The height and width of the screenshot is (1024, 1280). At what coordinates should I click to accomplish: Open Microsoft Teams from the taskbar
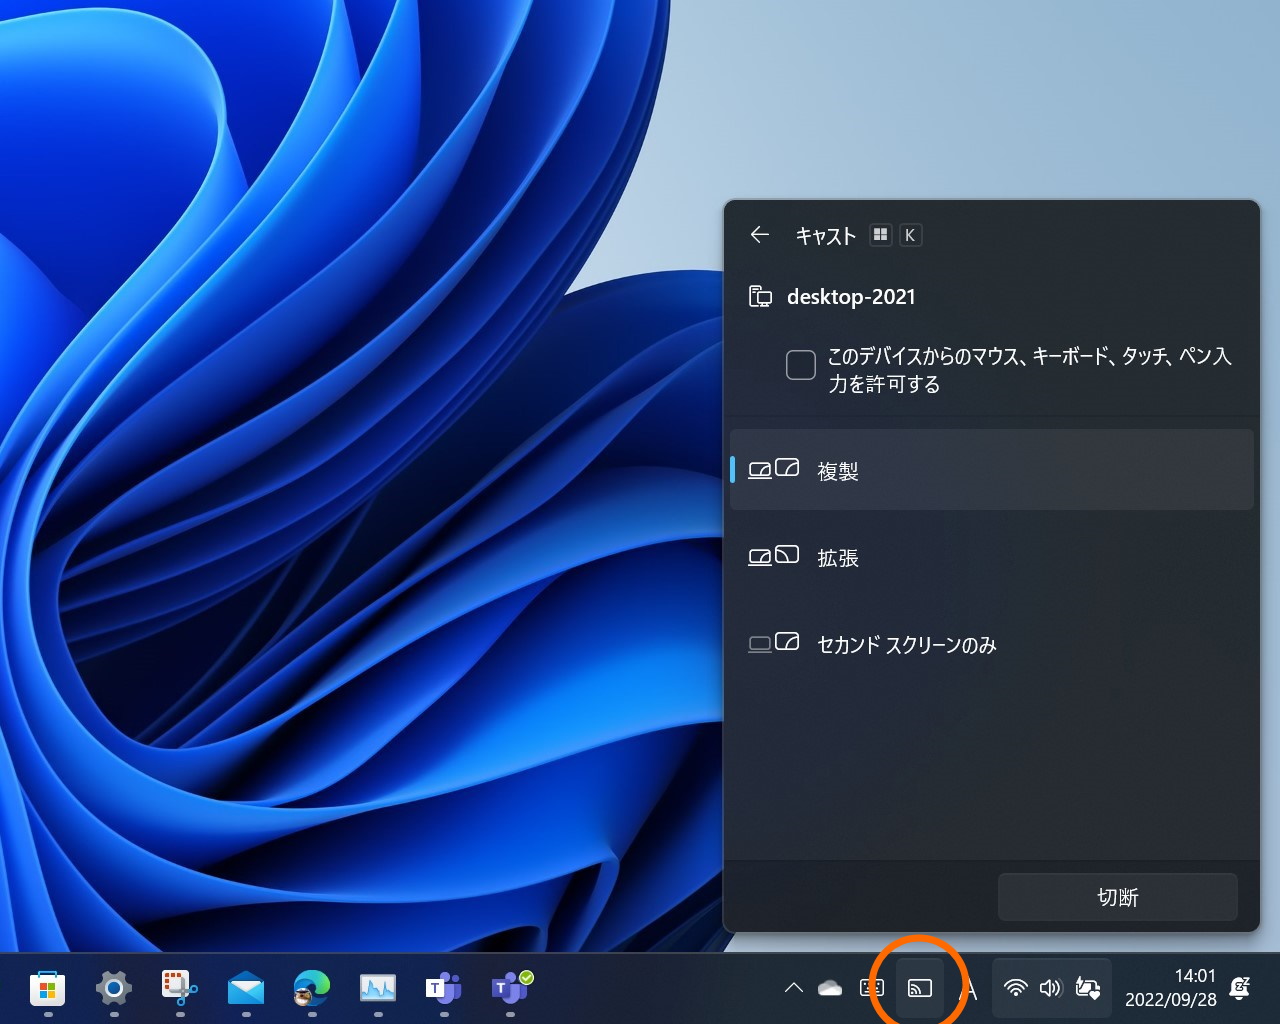(x=443, y=990)
